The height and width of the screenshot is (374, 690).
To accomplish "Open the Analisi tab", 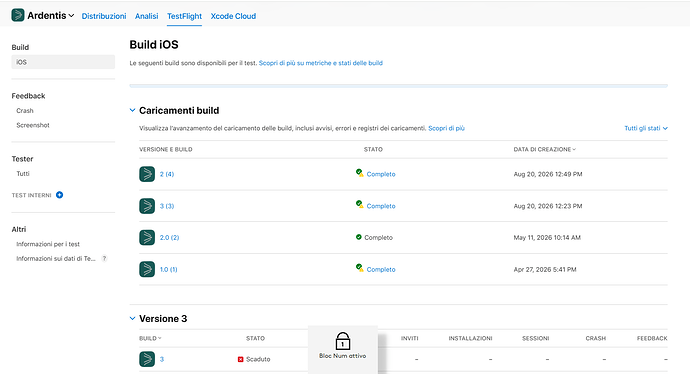I will tap(147, 16).
